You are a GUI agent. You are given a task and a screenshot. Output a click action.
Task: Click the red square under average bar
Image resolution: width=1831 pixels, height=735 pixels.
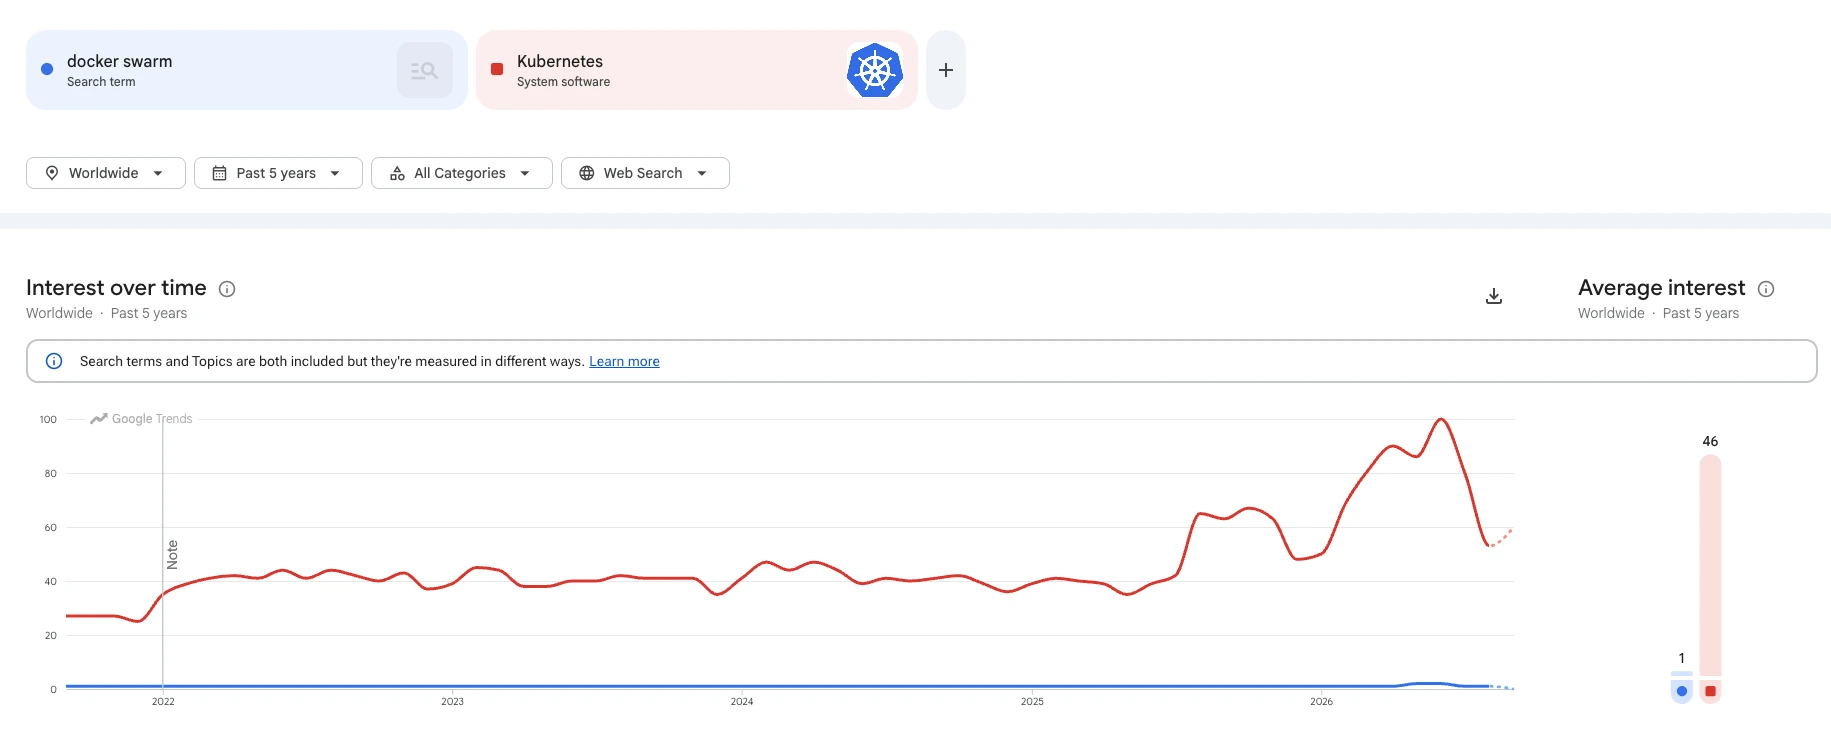(1710, 691)
